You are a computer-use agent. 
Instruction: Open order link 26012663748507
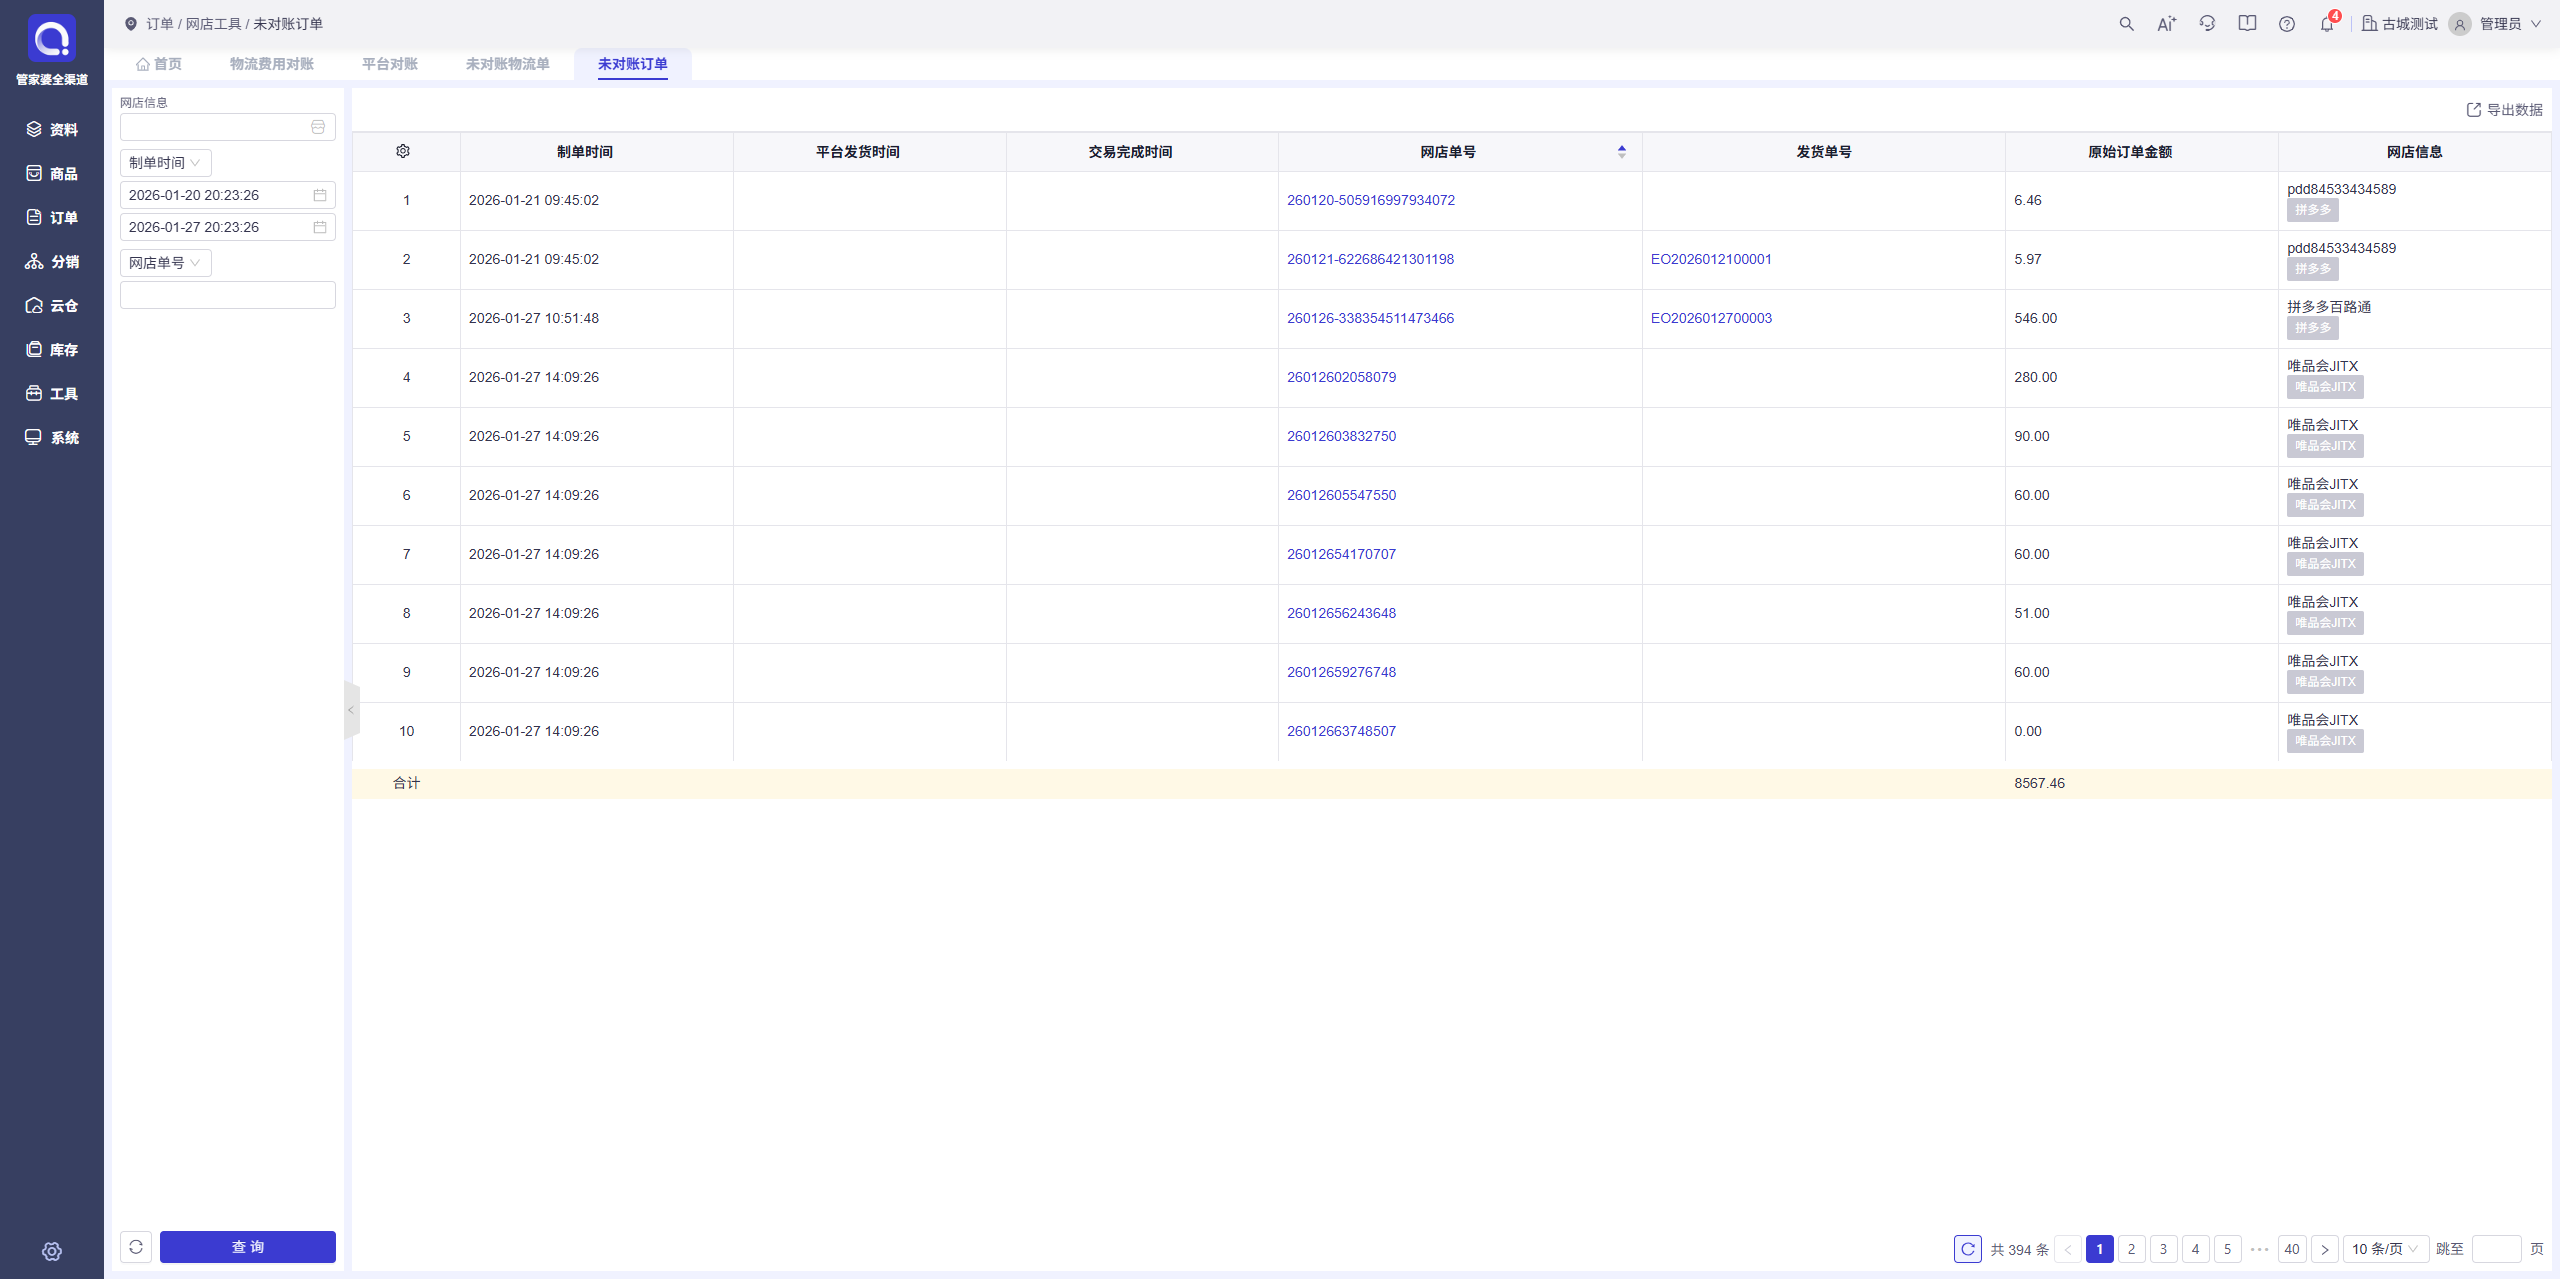click(x=1341, y=731)
